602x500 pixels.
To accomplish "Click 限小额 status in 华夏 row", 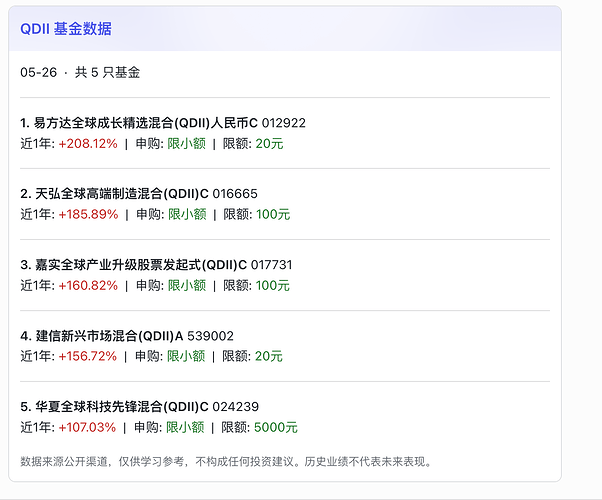I will coord(185,427).
